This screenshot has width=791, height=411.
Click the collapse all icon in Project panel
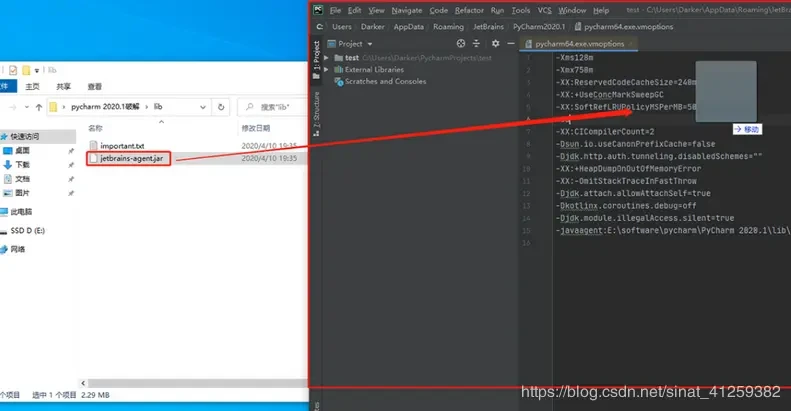[x=475, y=44]
